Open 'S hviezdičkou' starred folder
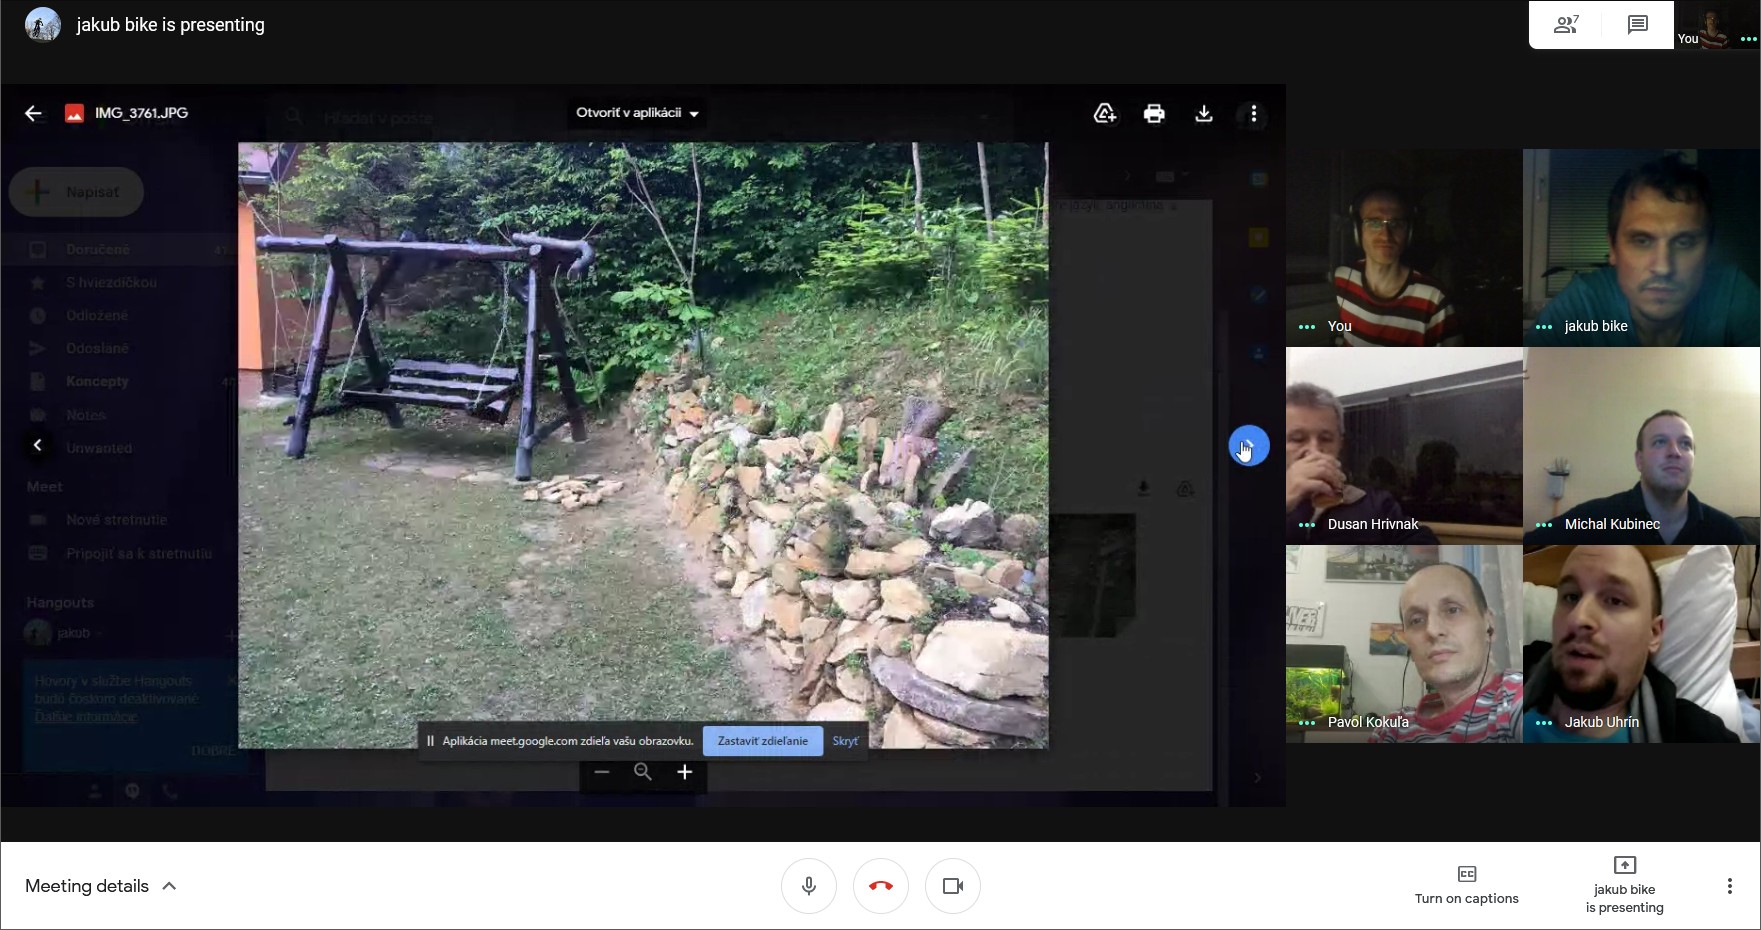 [111, 282]
